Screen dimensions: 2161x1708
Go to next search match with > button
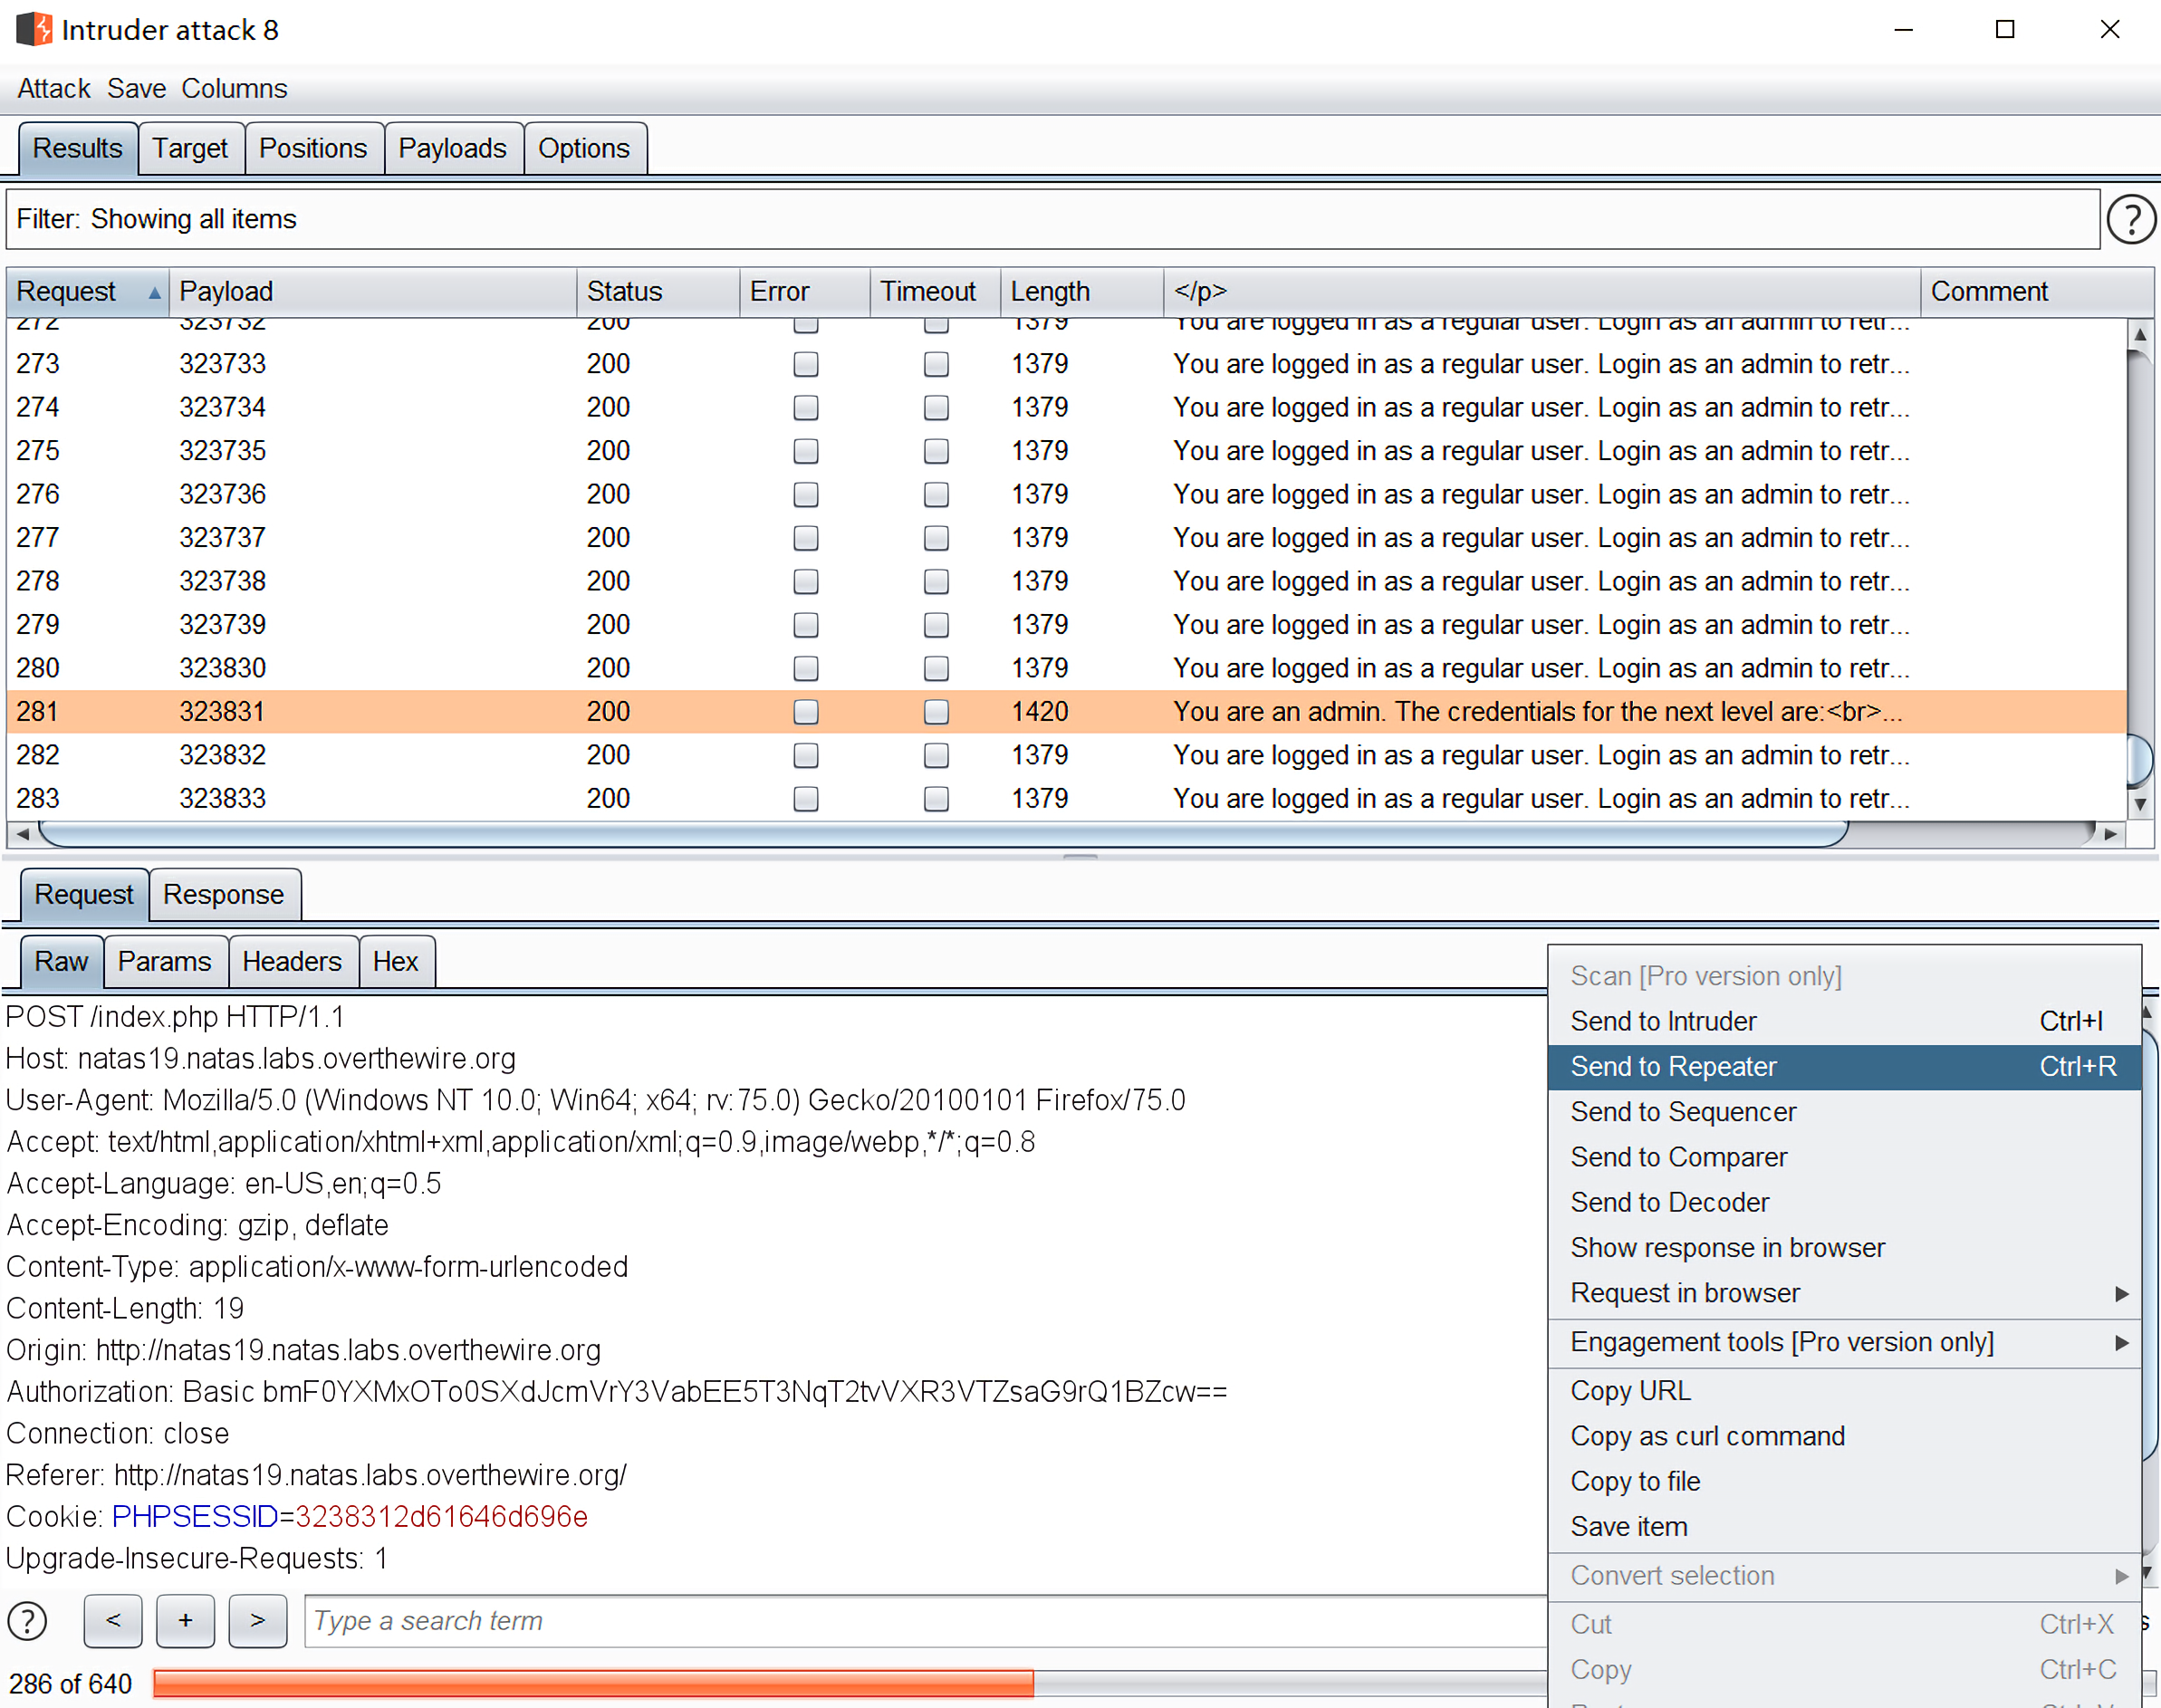[x=258, y=1621]
